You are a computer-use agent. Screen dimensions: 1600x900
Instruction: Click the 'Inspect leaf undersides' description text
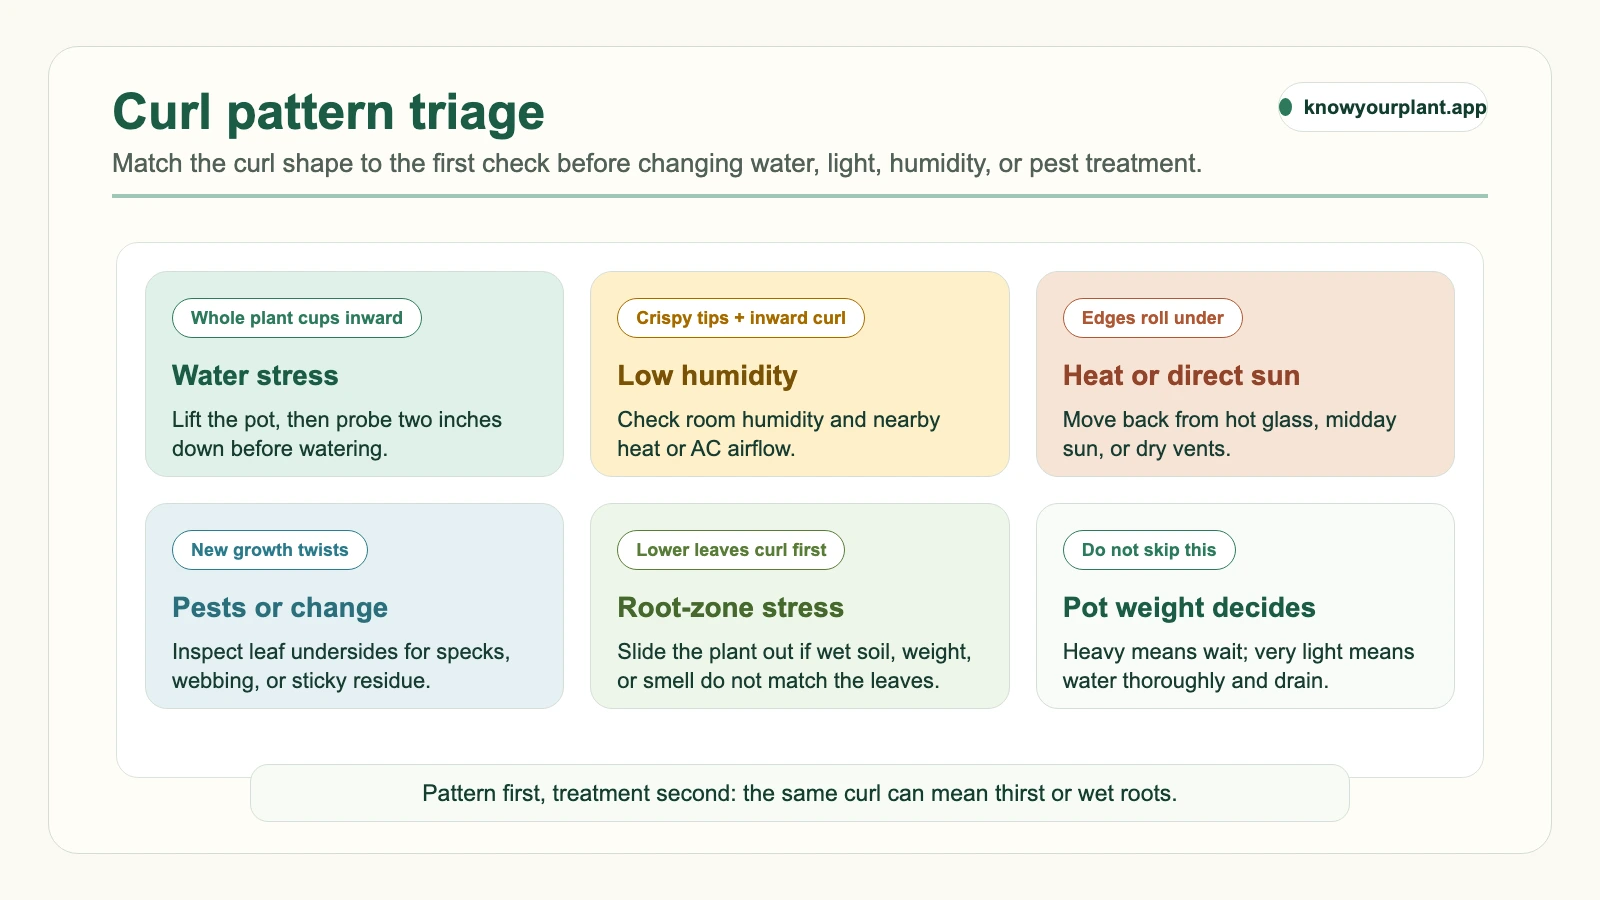click(341, 666)
